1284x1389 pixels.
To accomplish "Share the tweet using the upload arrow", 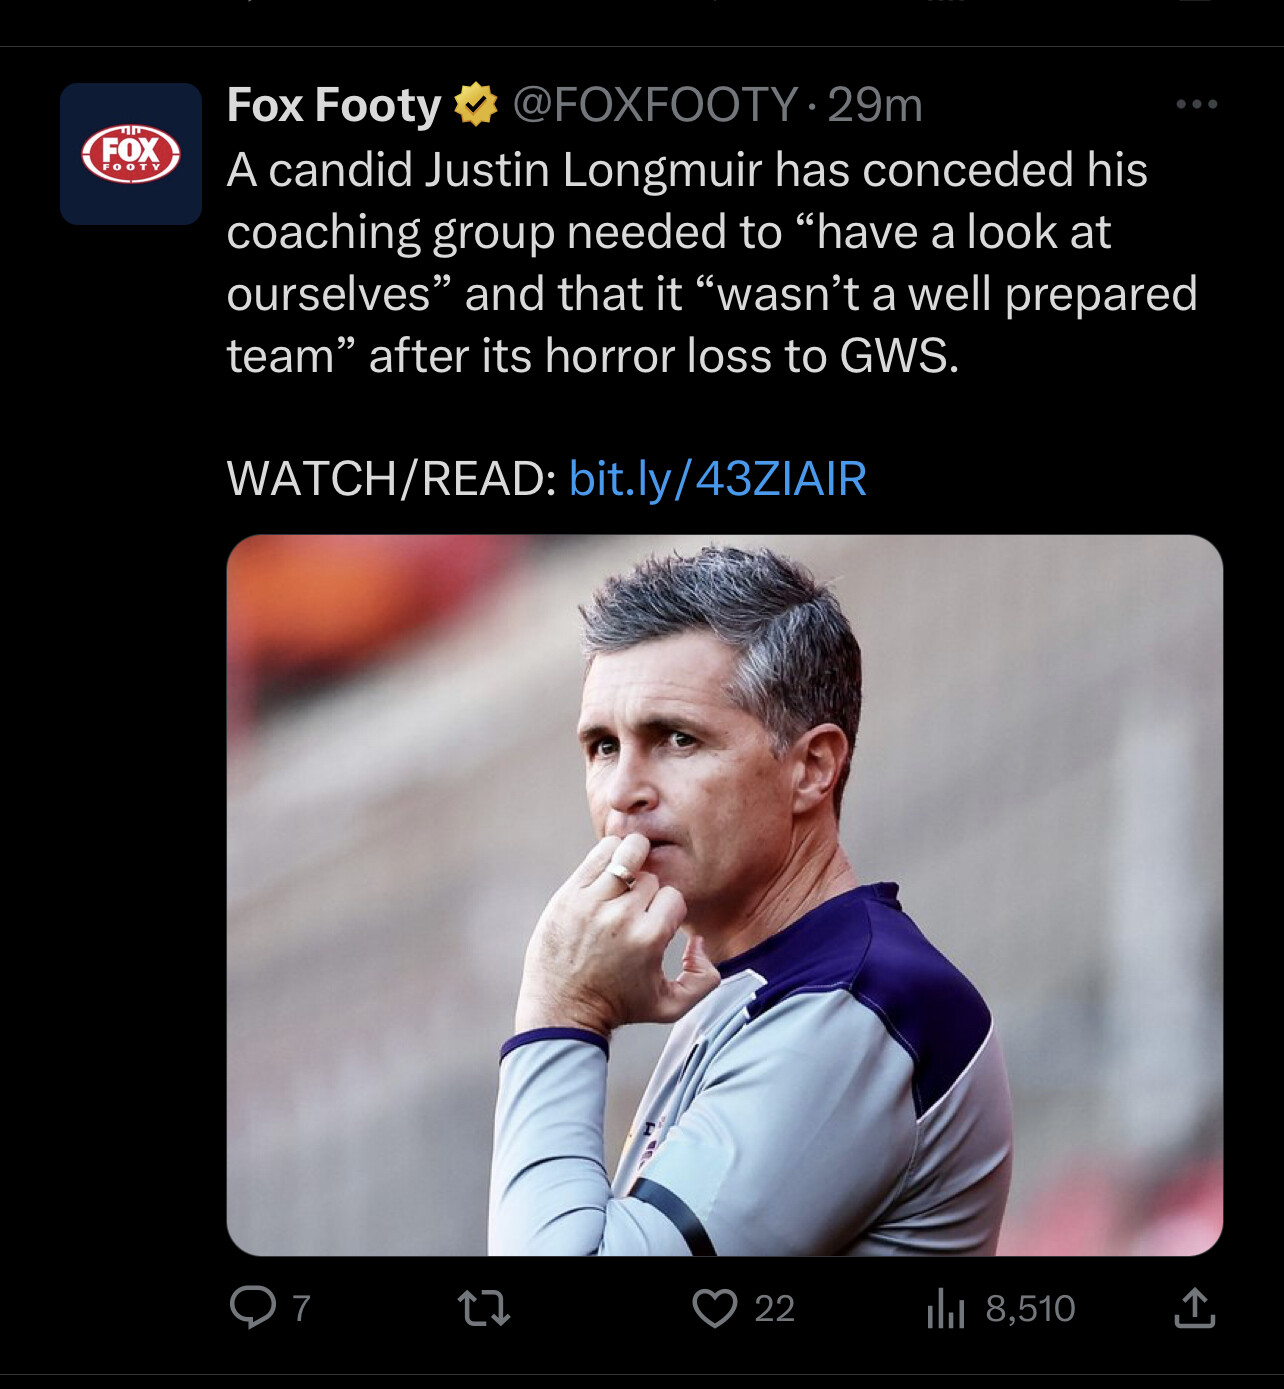I will pos(1194,1307).
